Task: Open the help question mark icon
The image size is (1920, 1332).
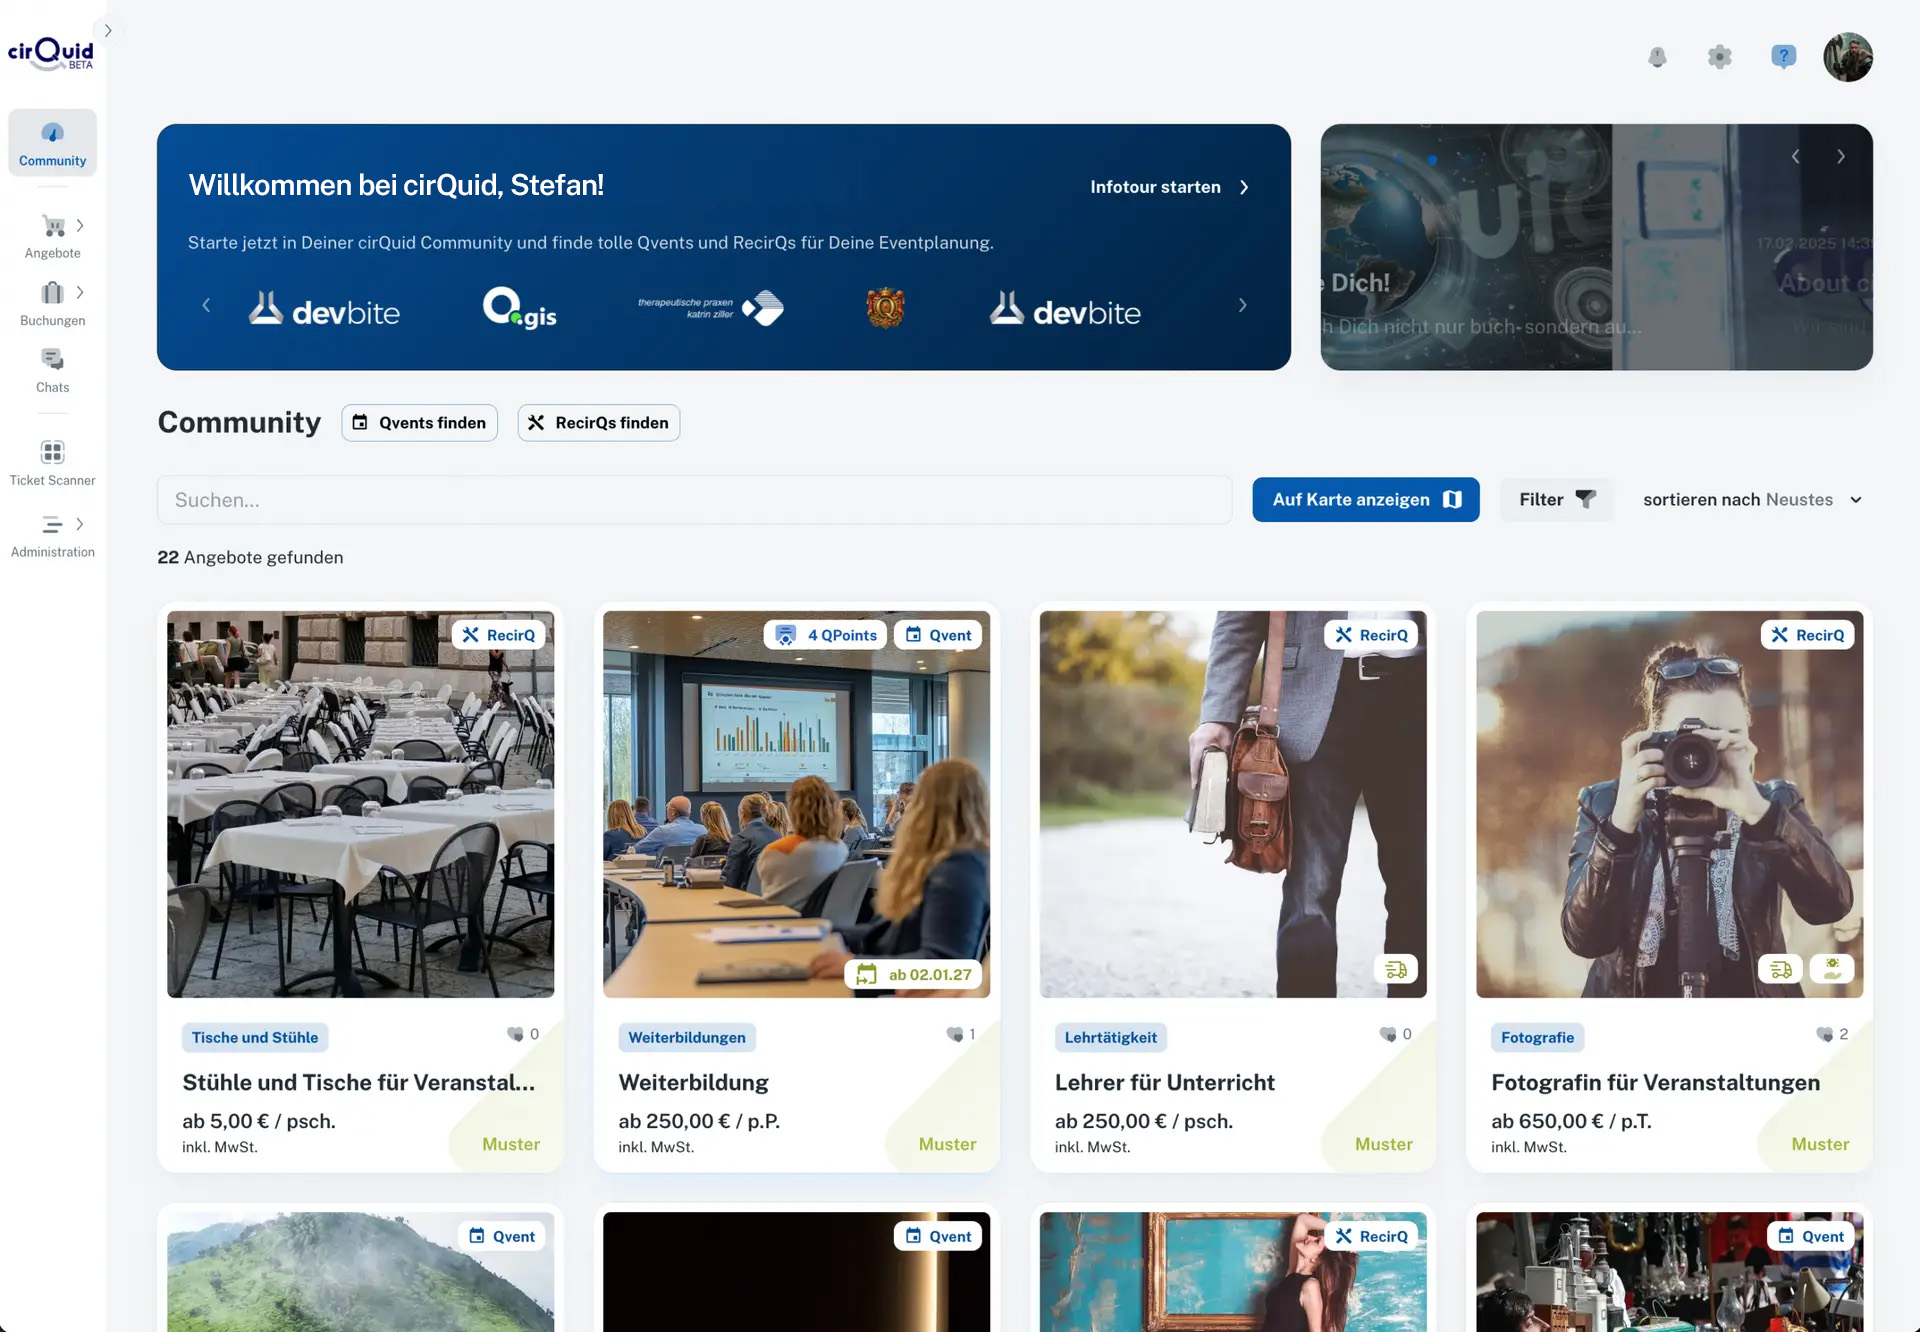Action: (x=1783, y=57)
